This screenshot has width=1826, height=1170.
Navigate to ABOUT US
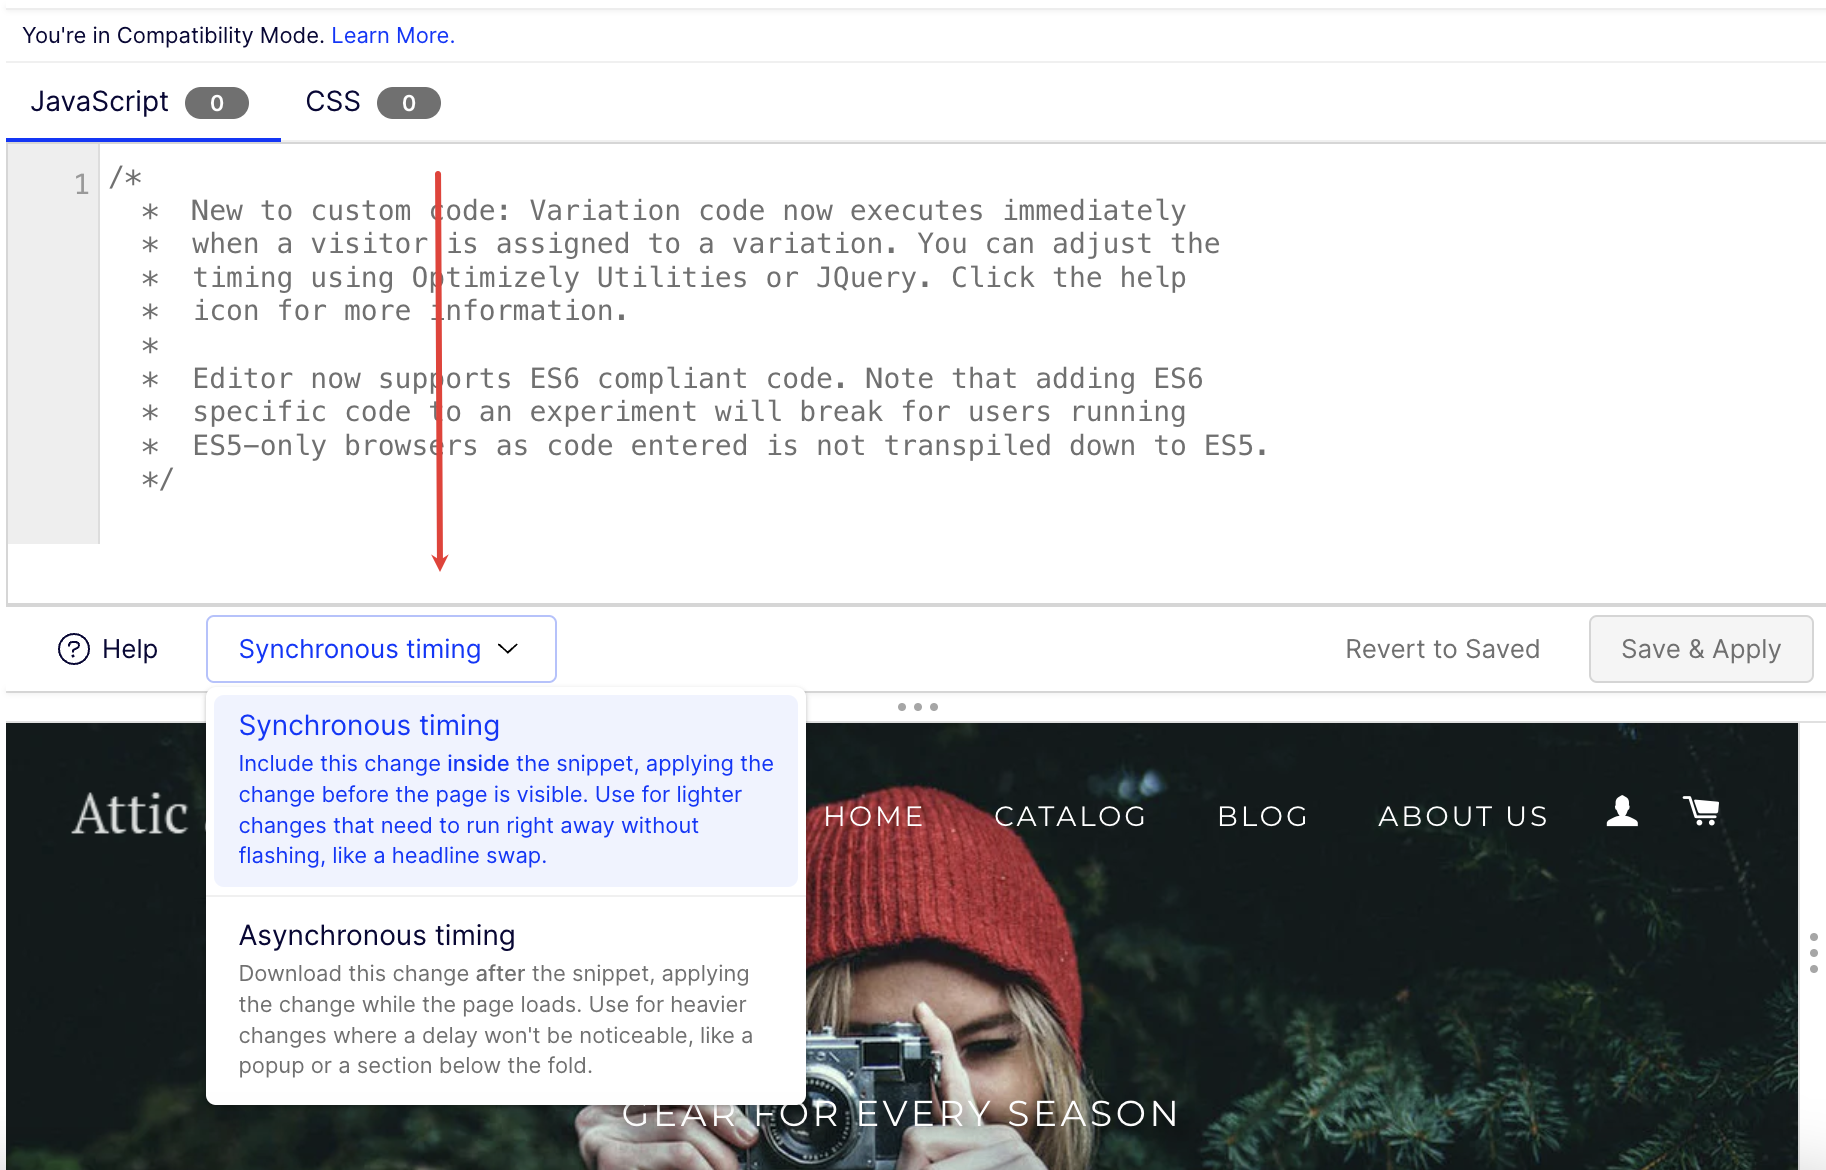click(1462, 815)
